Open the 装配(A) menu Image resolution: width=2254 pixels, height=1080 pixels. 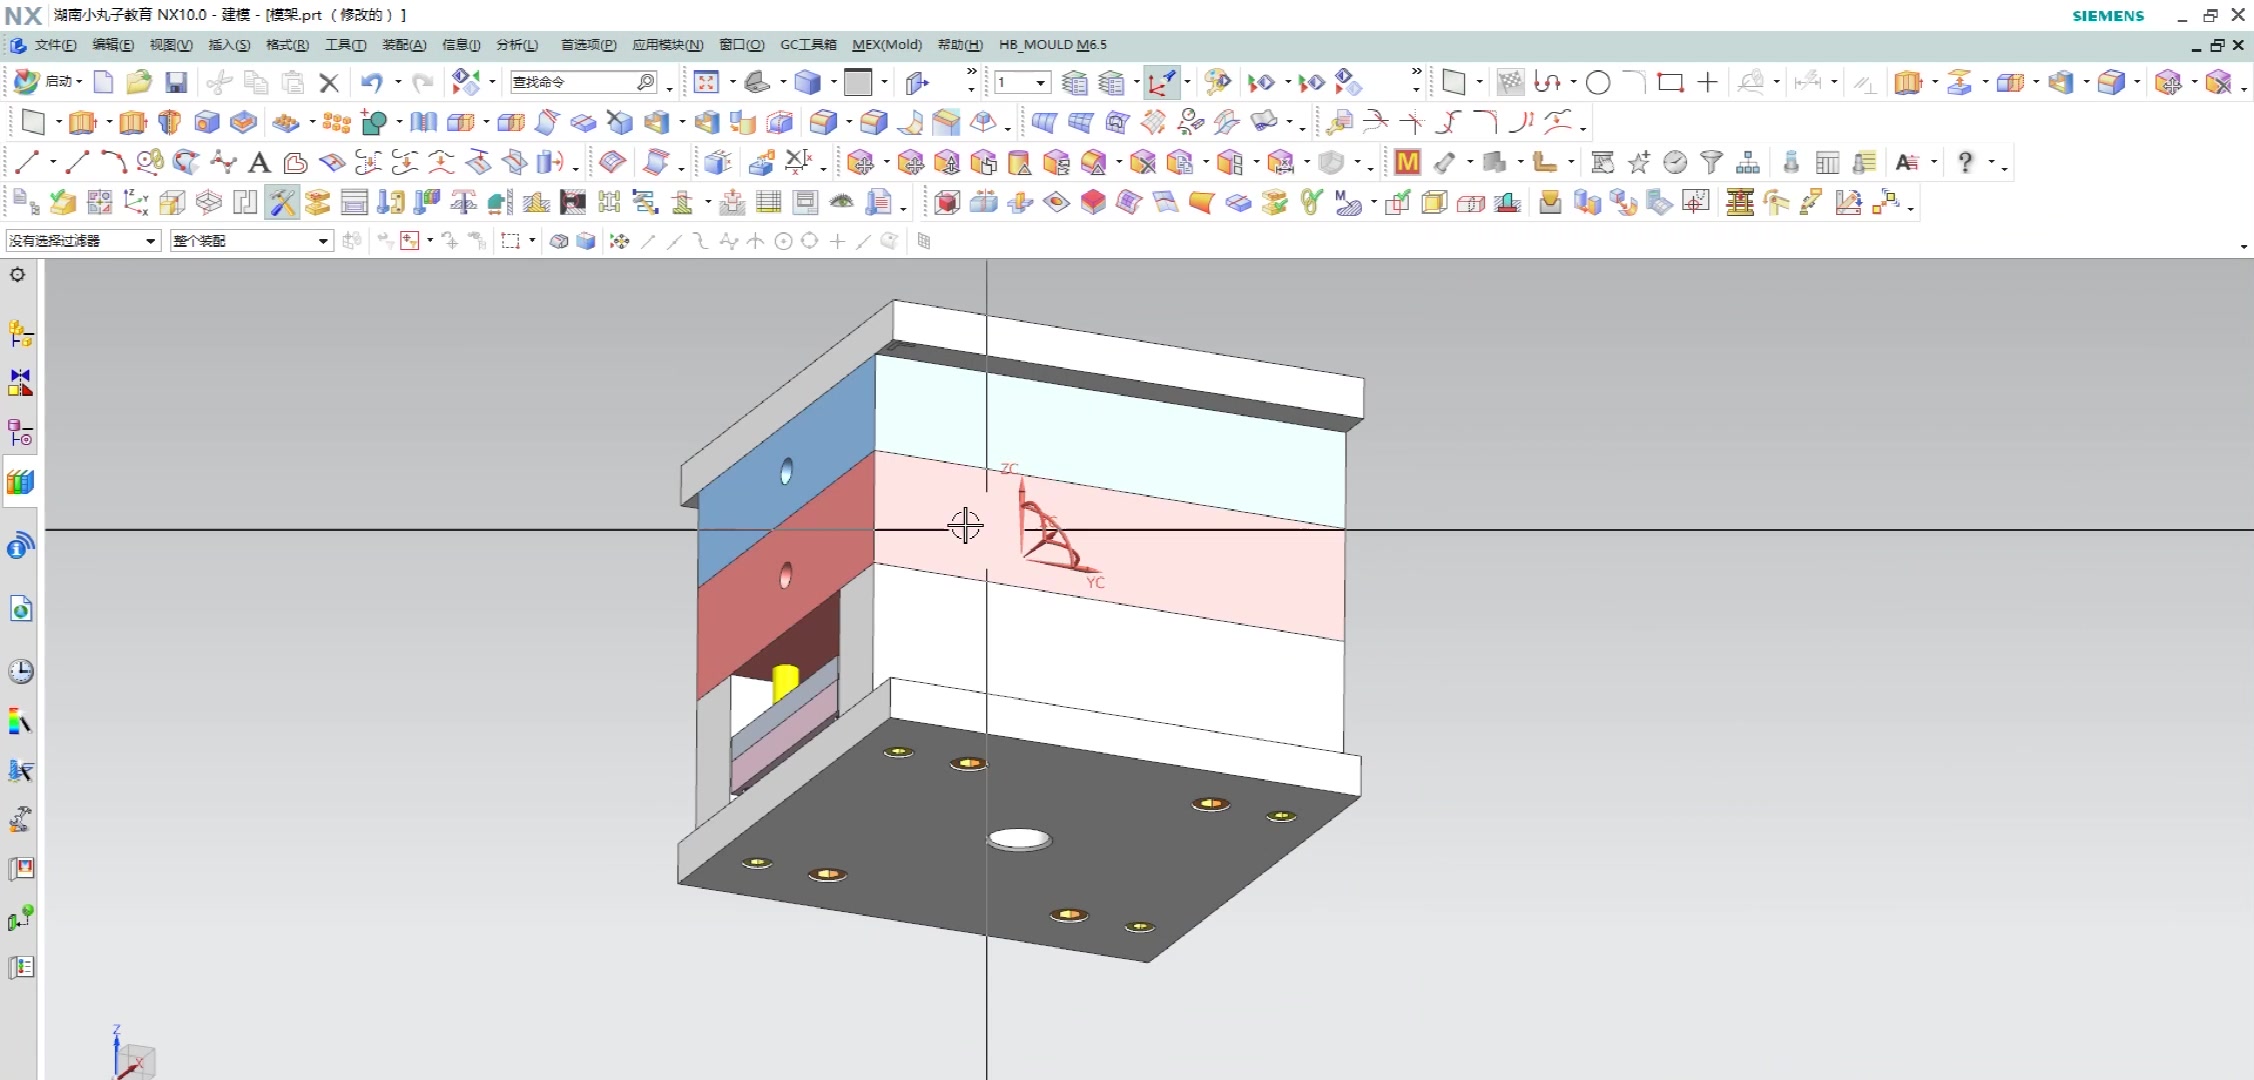pos(404,45)
